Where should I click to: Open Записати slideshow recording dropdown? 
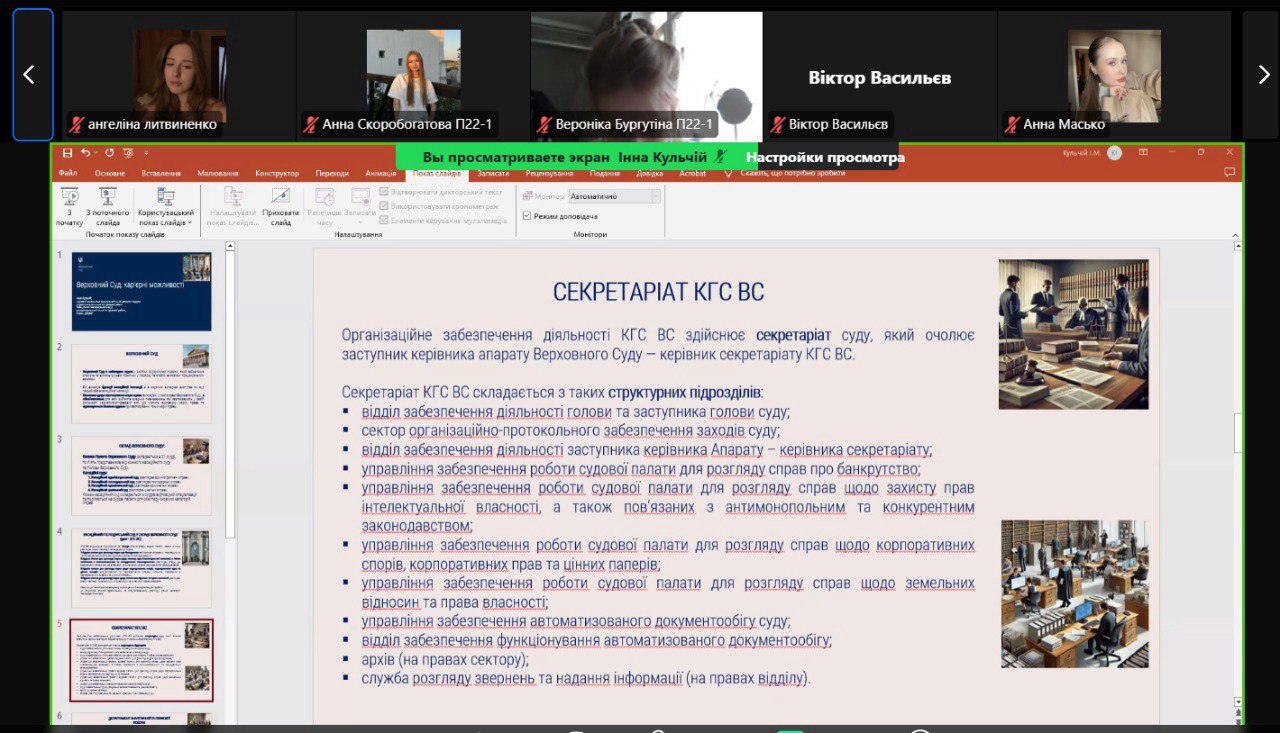(x=360, y=207)
